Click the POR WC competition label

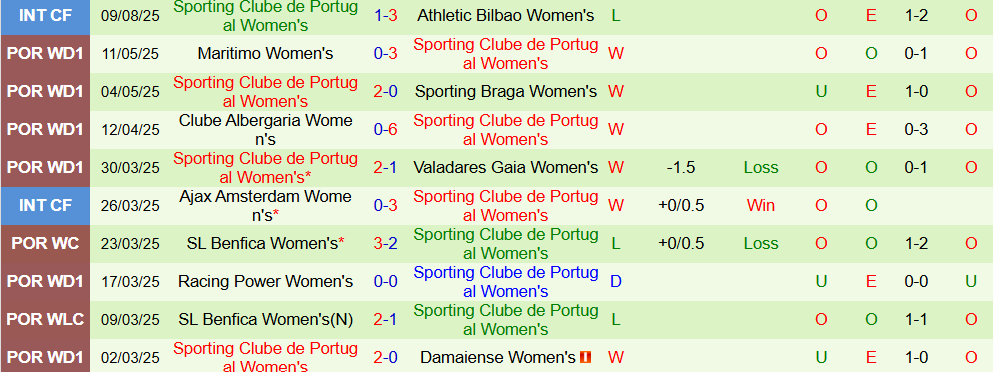(x=46, y=244)
